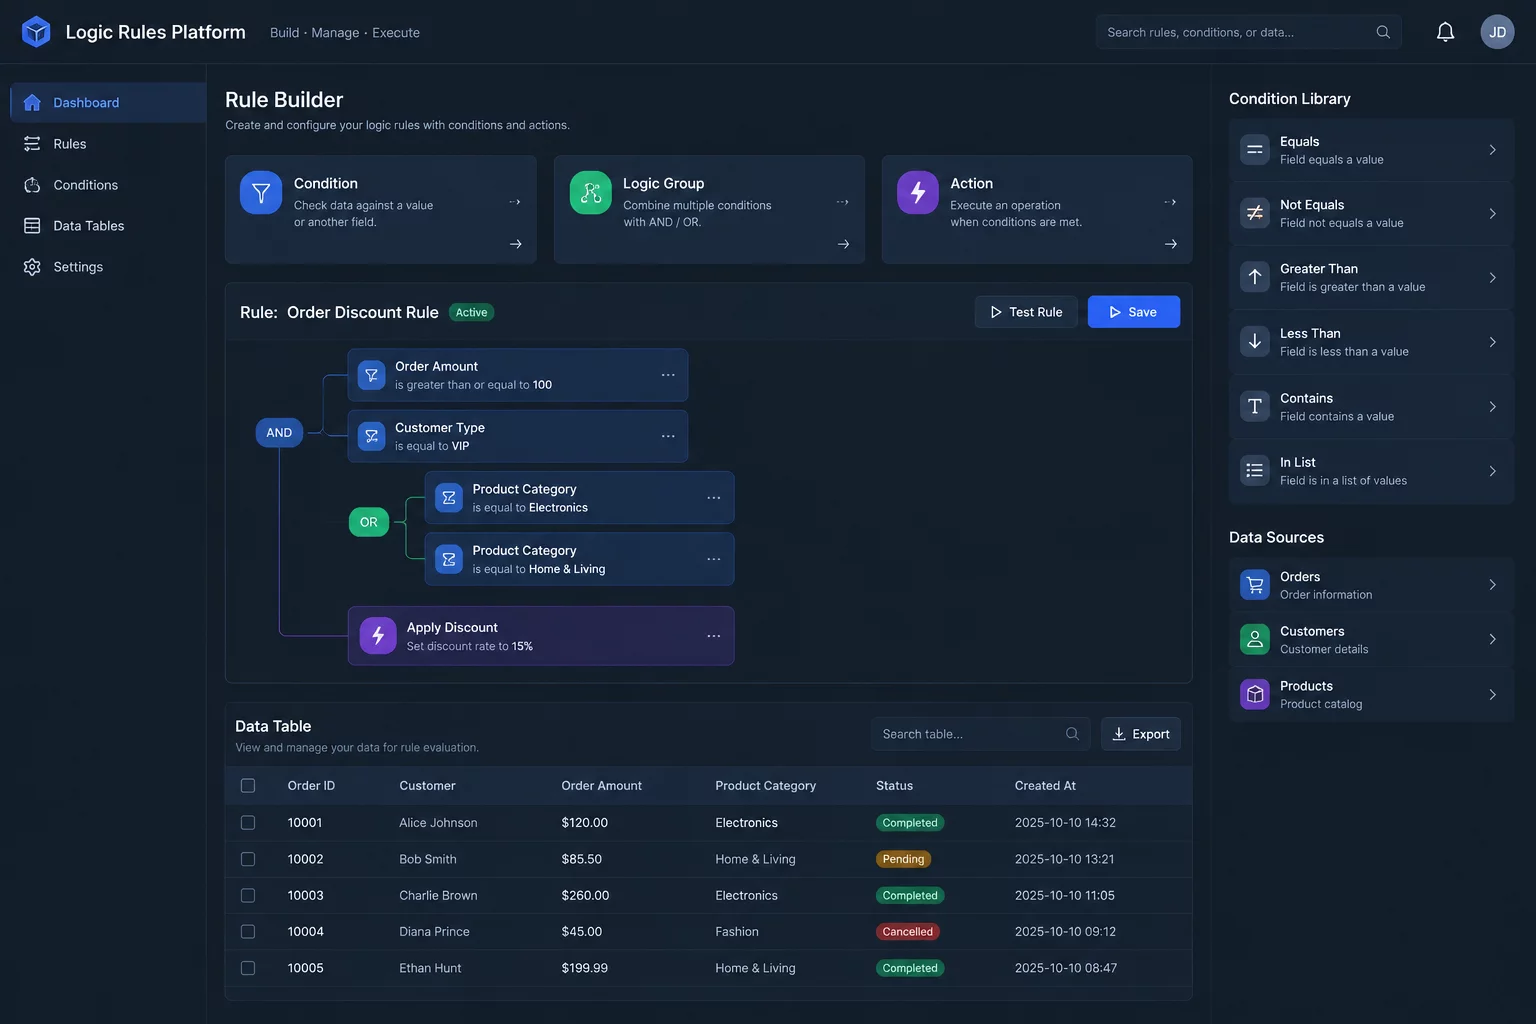Go to Rules in the sidebar
1536x1024 pixels.
point(108,144)
